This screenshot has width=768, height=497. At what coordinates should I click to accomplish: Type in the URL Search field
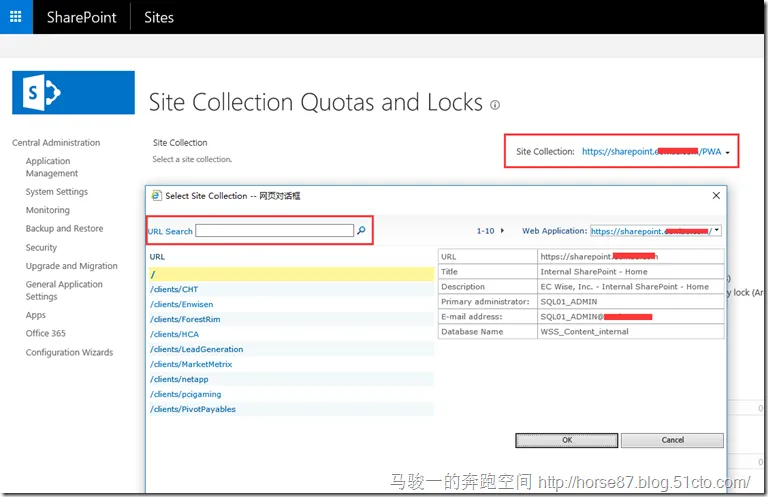(274, 231)
